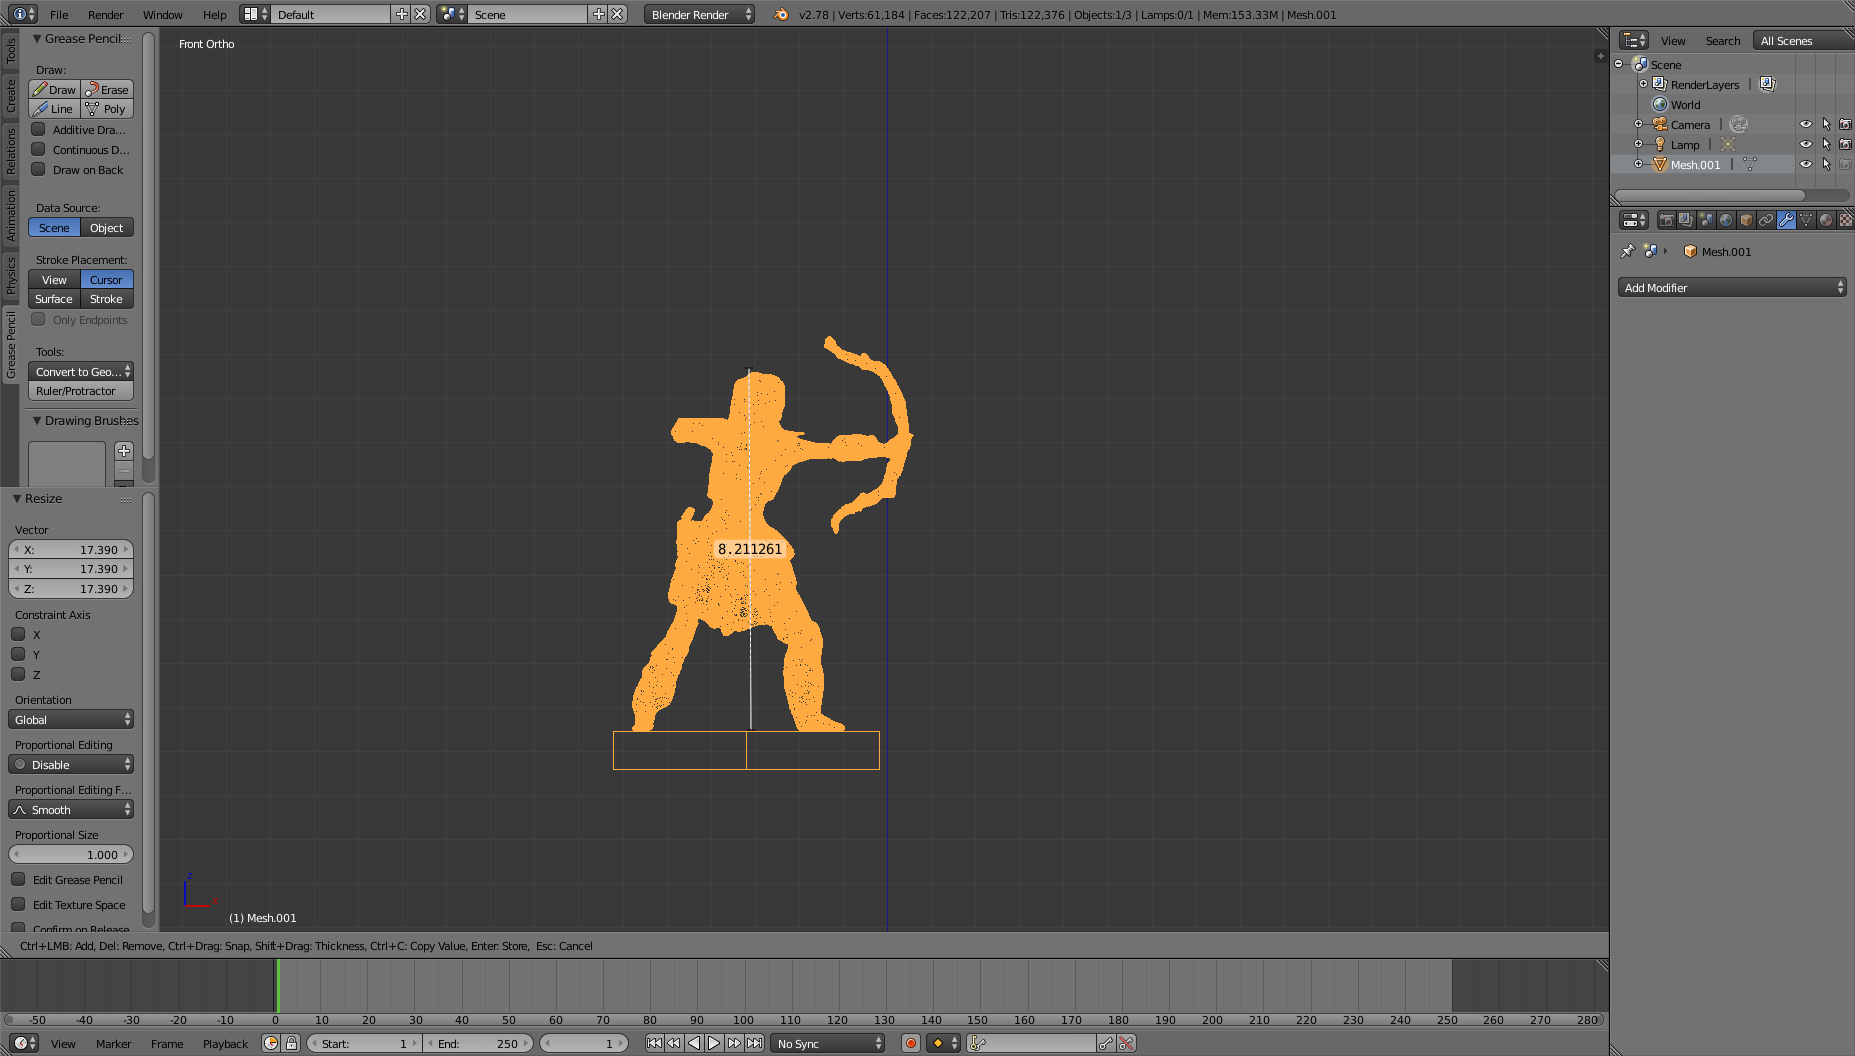Open the Help menu
1855x1056 pixels.
click(214, 14)
